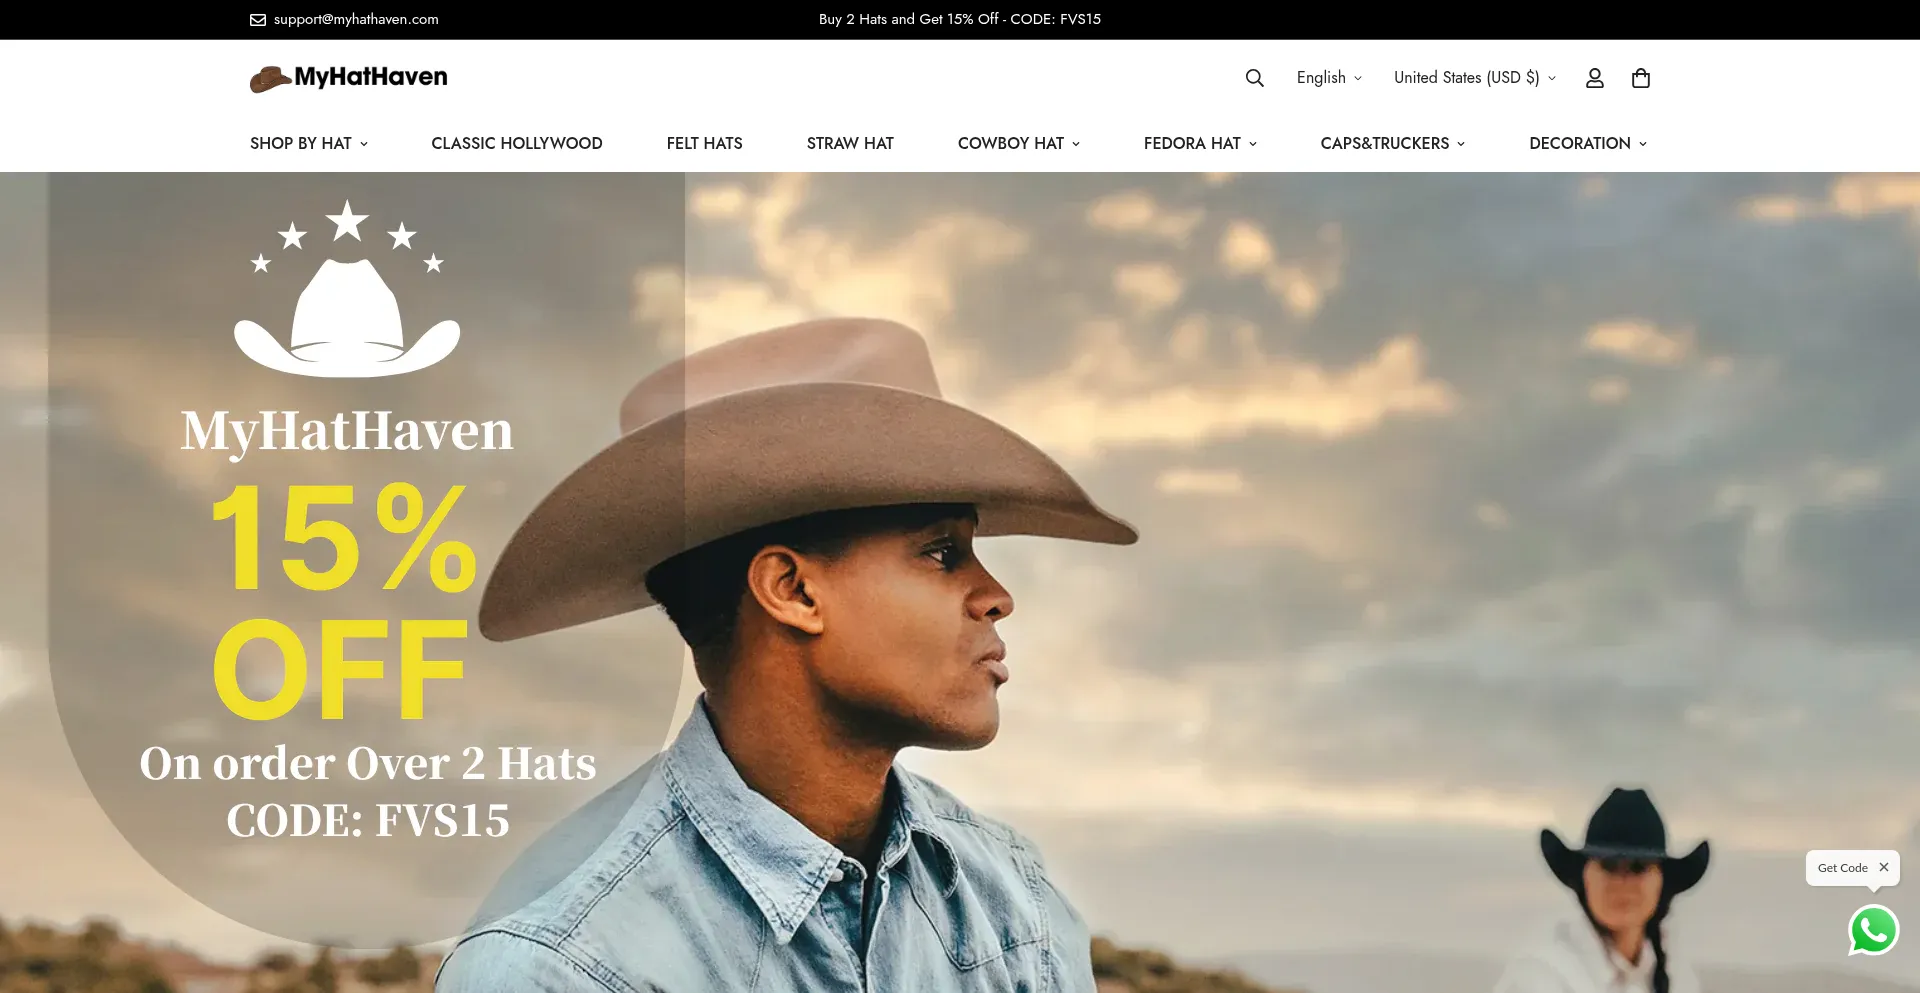Image resolution: width=1920 pixels, height=993 pixels.
Task: Open the shopping bag cart icon
Action: tap(1641, 78)
